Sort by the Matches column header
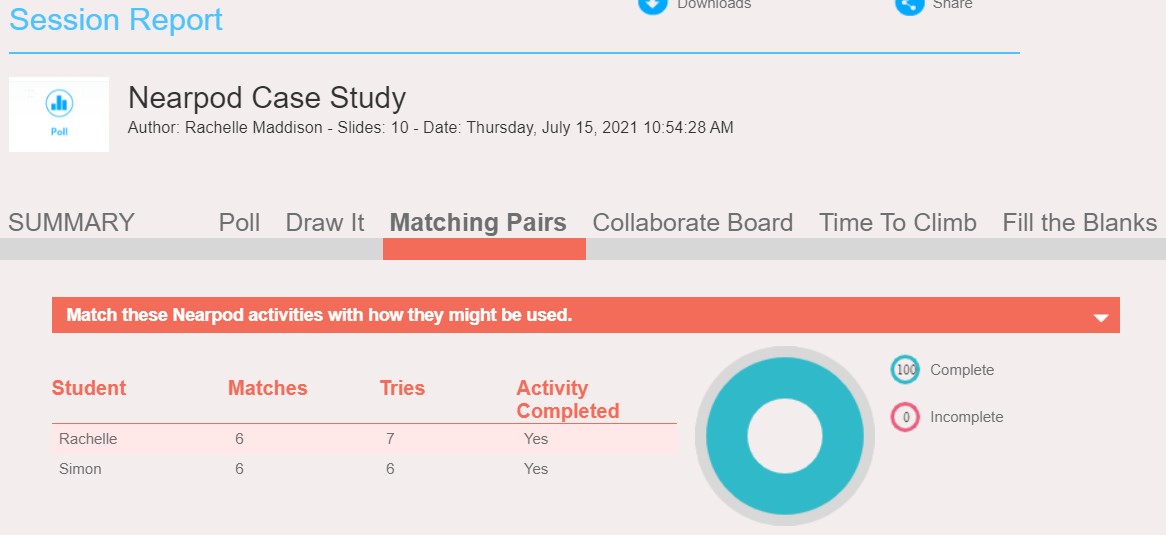The width and height of the screenshot is (1166, 535). (268, 388)
